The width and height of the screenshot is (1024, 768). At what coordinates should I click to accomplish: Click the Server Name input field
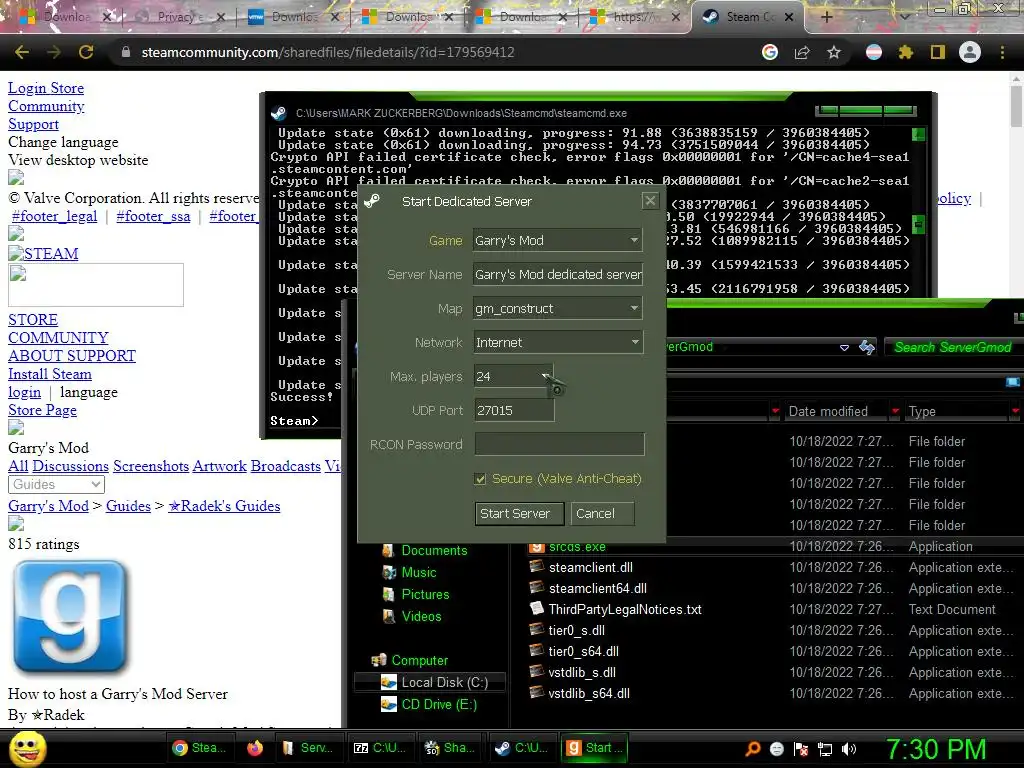(x=558, y=274)
